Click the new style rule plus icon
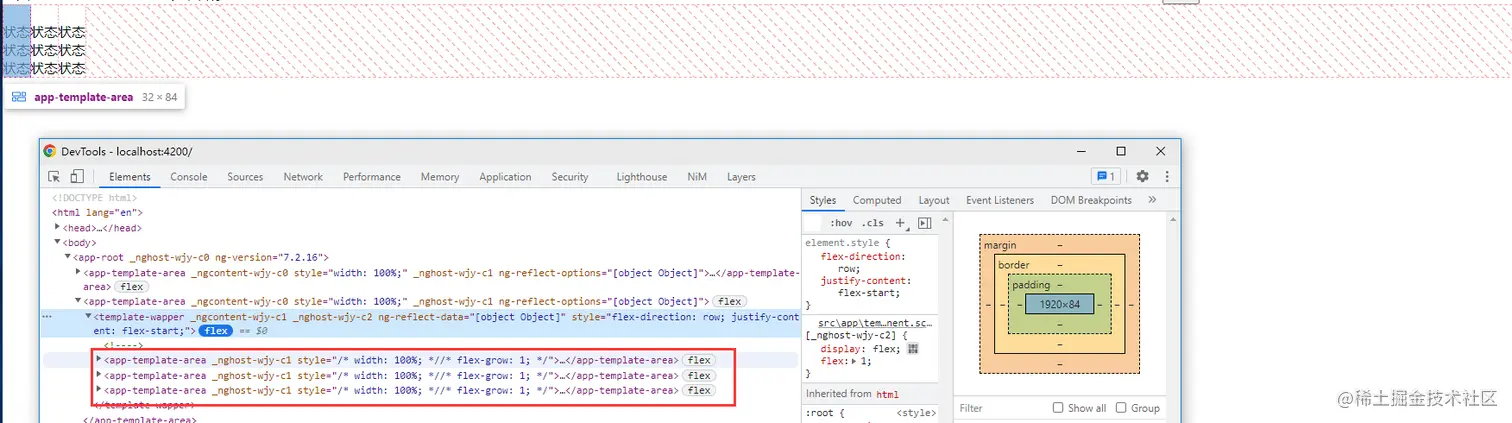Image resolution: width=1512 pixels, height=423 pixels. (x=900, y=223)
